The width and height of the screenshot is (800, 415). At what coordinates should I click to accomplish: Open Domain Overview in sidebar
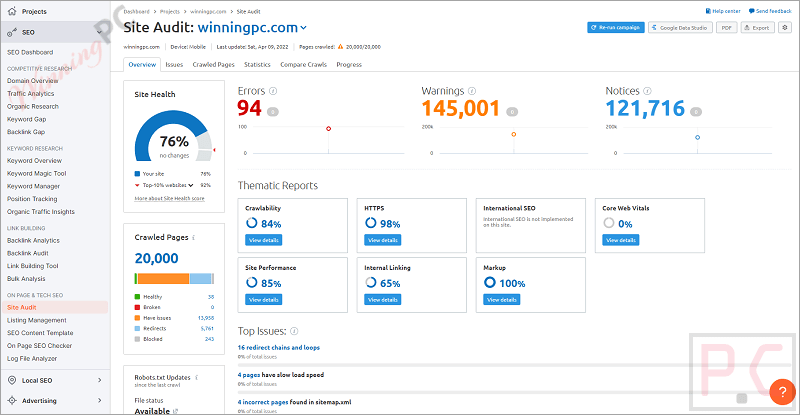pyautogui.click(x=33, y=81)
